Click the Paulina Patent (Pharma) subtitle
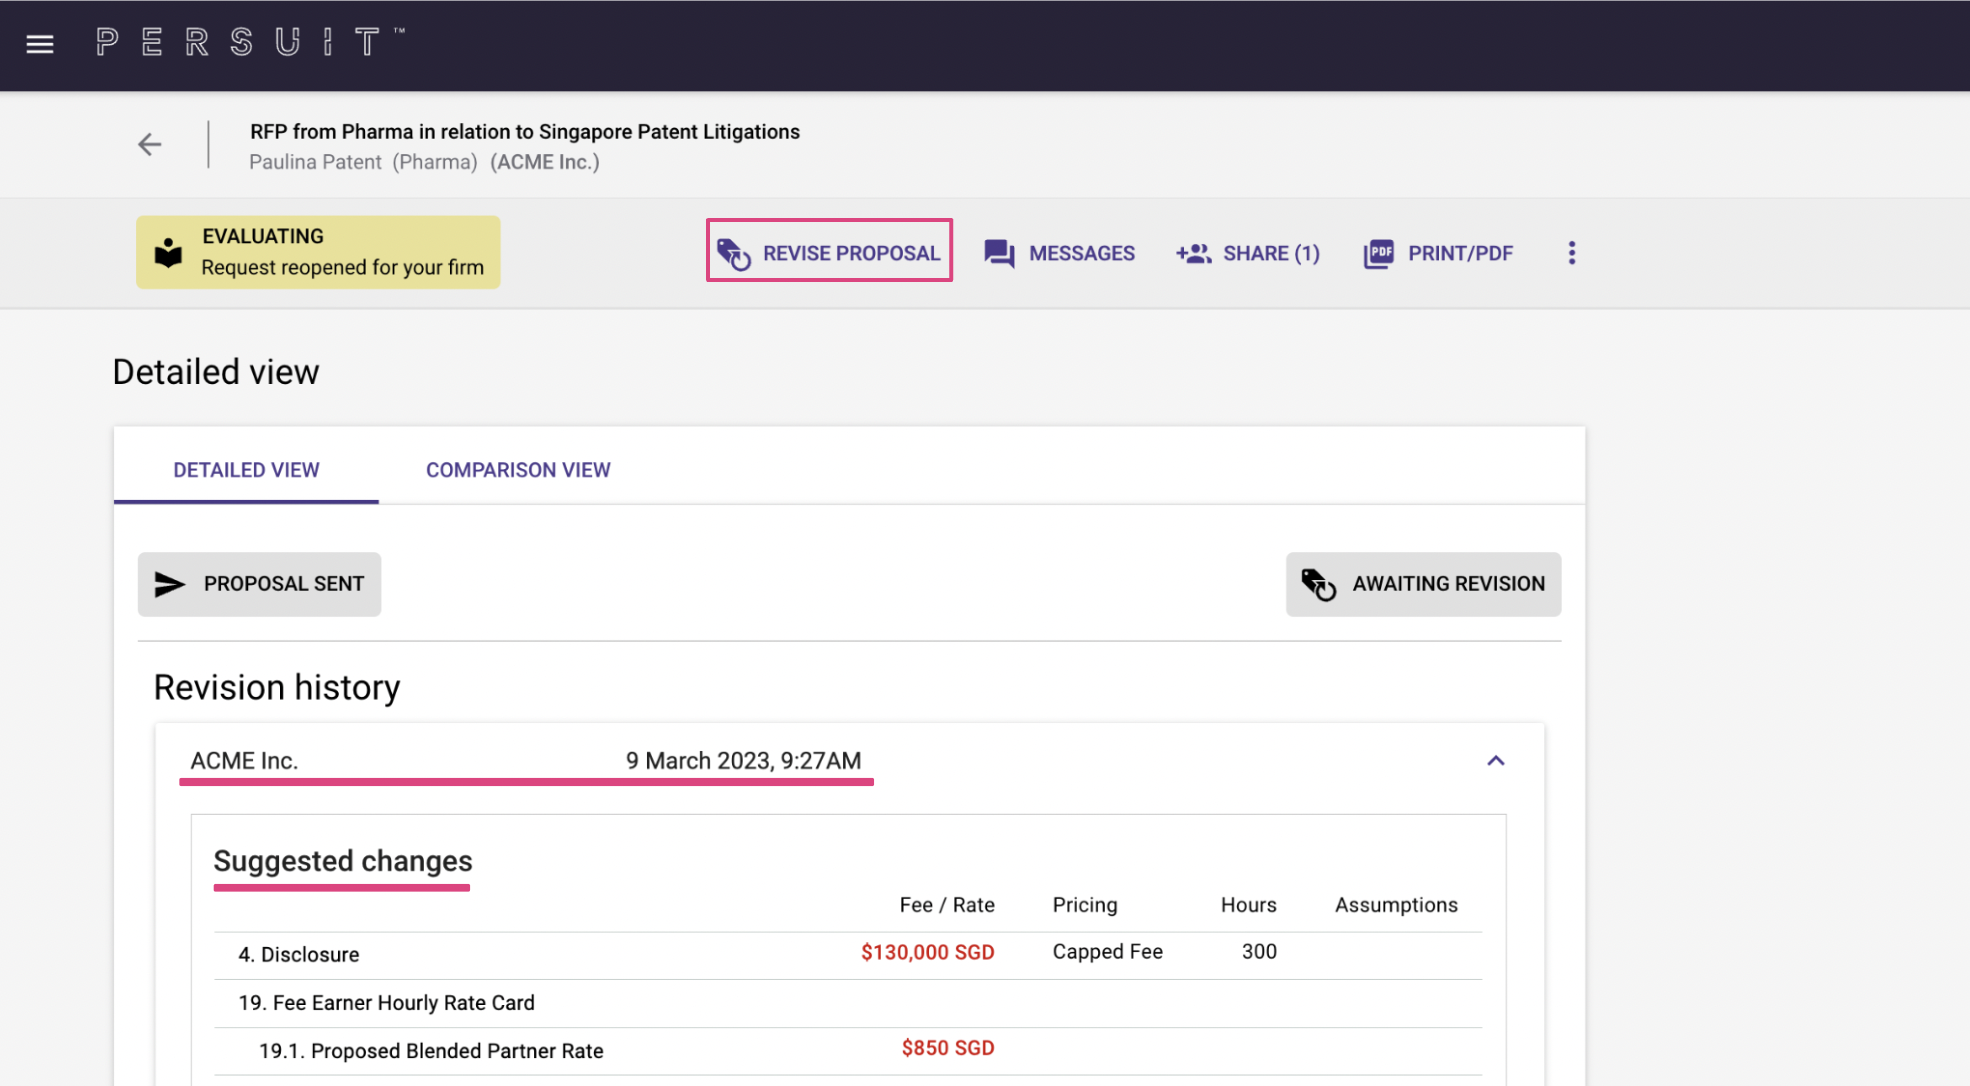The height and width of the screenshot is (1086, 1970). (363, 162)
